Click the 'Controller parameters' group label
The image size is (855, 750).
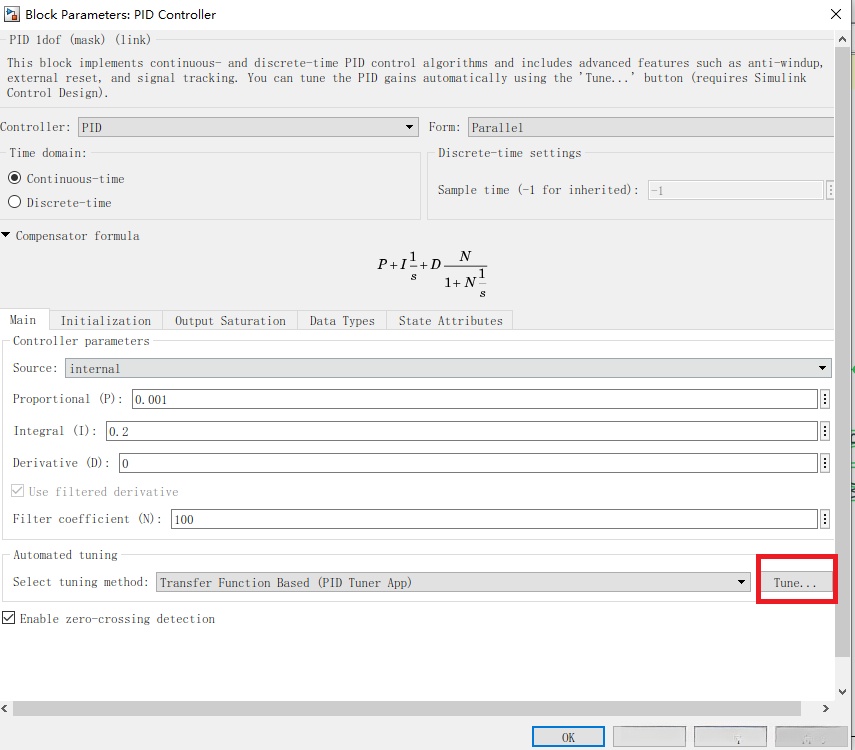pyautogui.click(x=81, y=341)
